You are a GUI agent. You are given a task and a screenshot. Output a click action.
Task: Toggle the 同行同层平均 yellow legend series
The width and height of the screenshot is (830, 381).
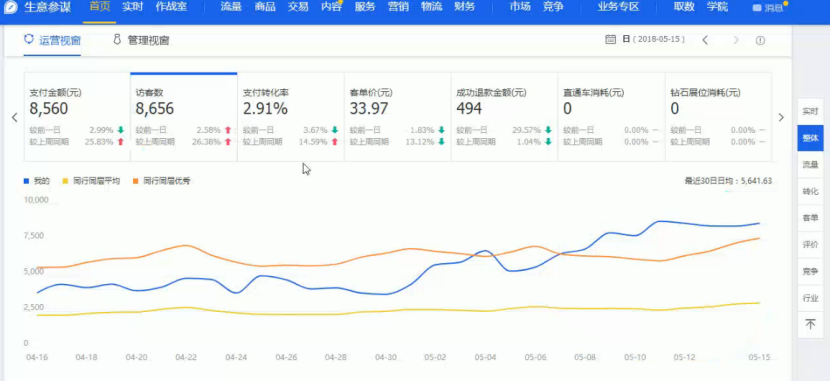[x=91, y=181]
